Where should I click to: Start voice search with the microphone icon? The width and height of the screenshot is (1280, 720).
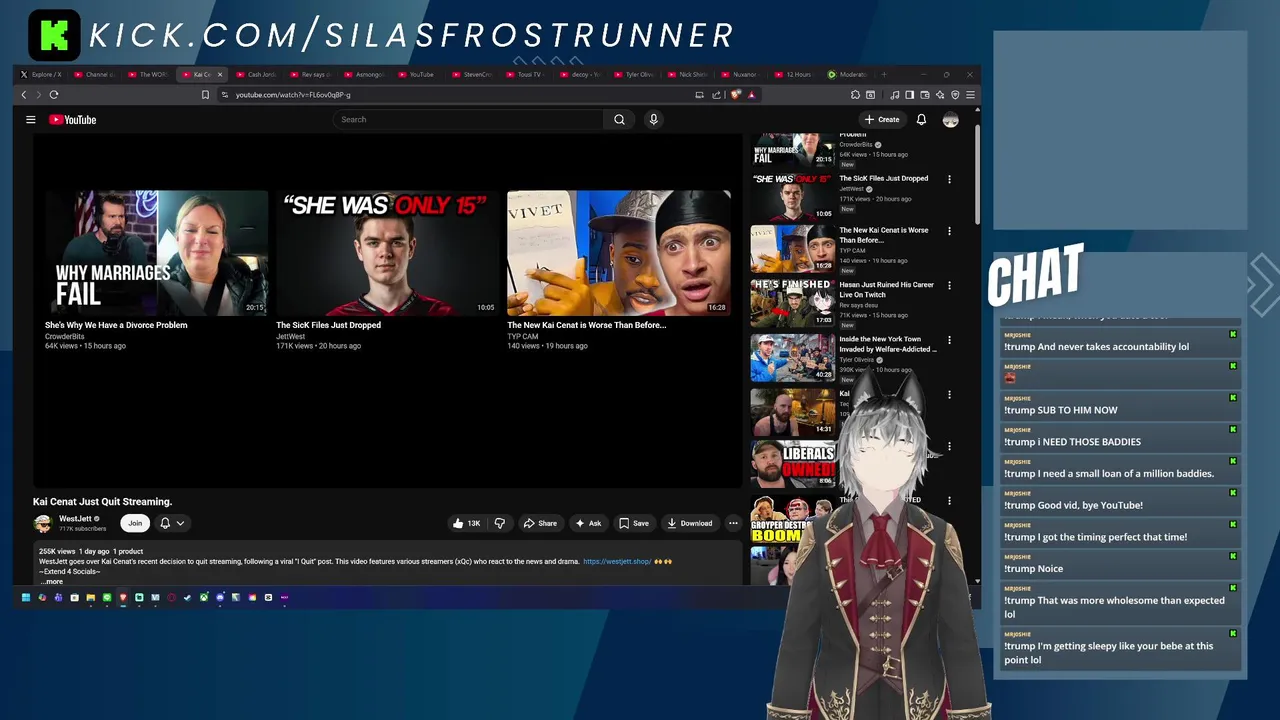(653, 120)
